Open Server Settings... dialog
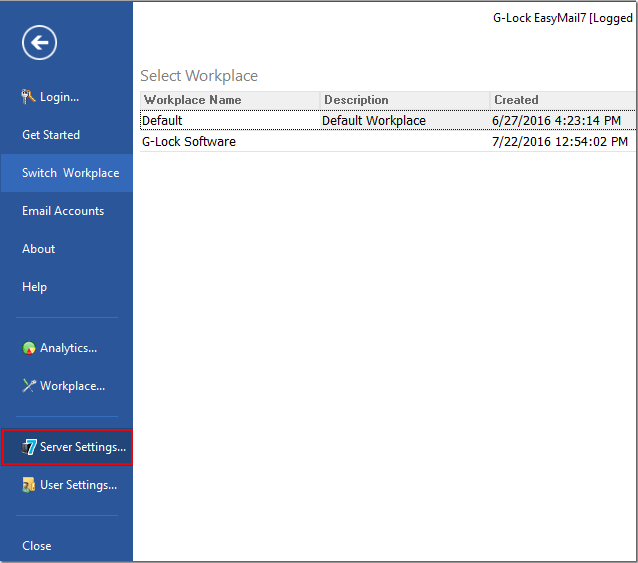Screen dimensions: 638x563 67,447
